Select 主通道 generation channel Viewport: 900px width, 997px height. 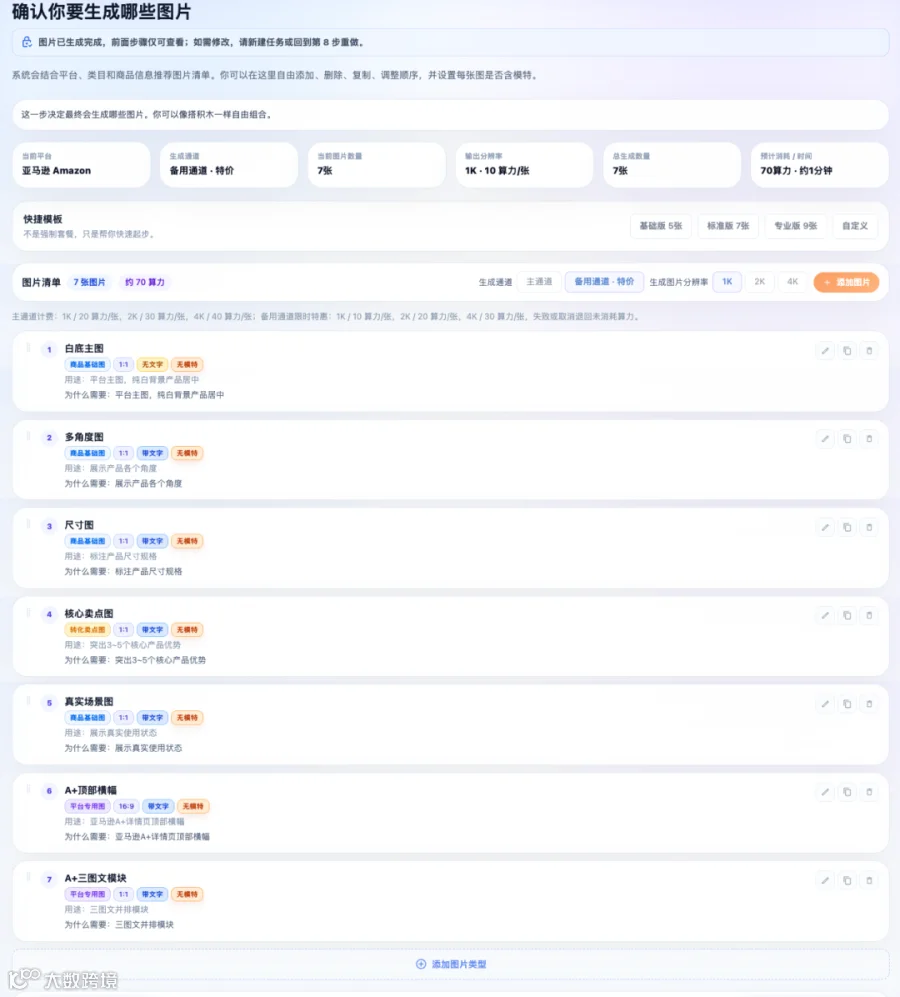click(x=539, y=282)
